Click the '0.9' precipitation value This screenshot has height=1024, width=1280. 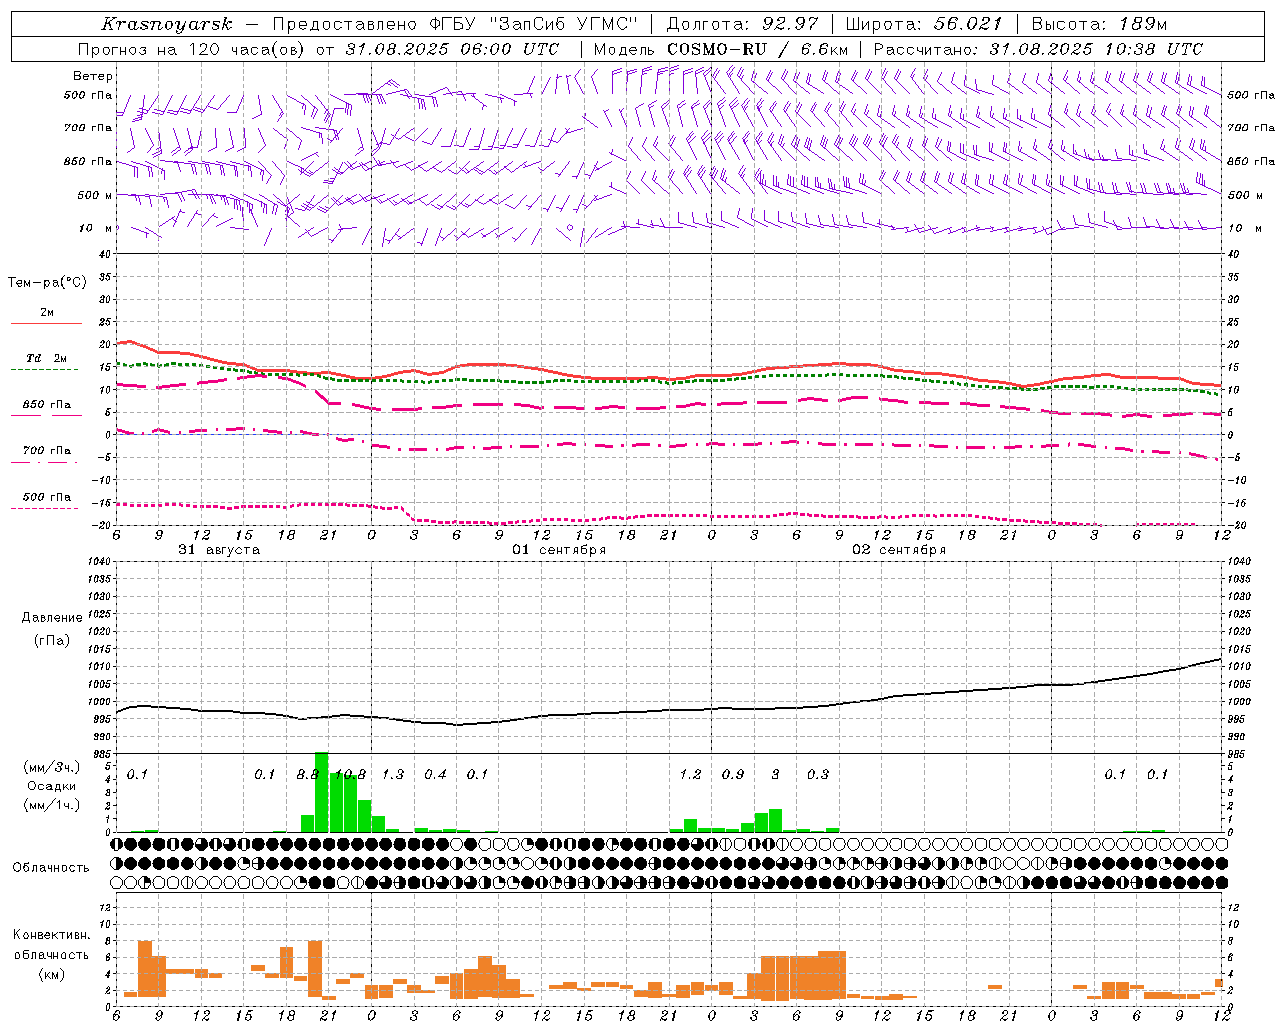coord(733,775)
